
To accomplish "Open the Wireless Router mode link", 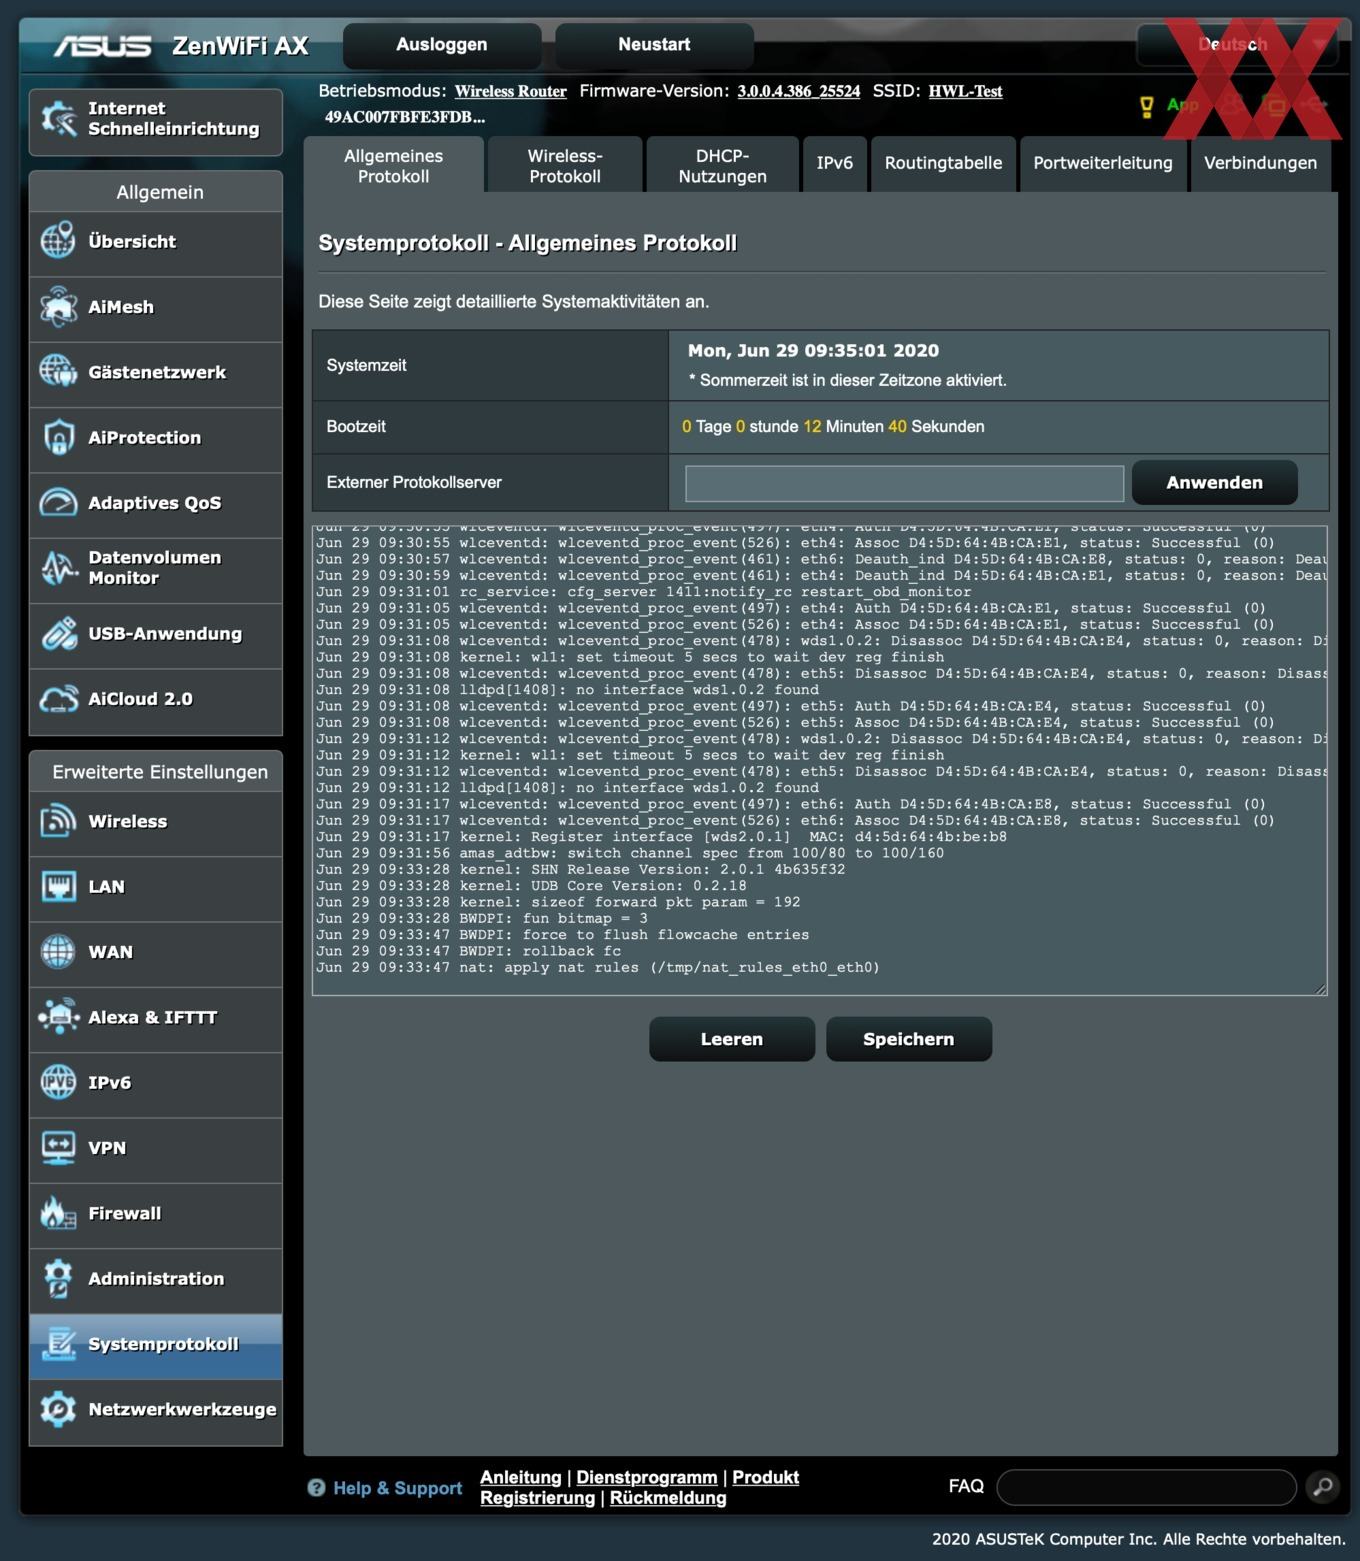I will [511, 91].
